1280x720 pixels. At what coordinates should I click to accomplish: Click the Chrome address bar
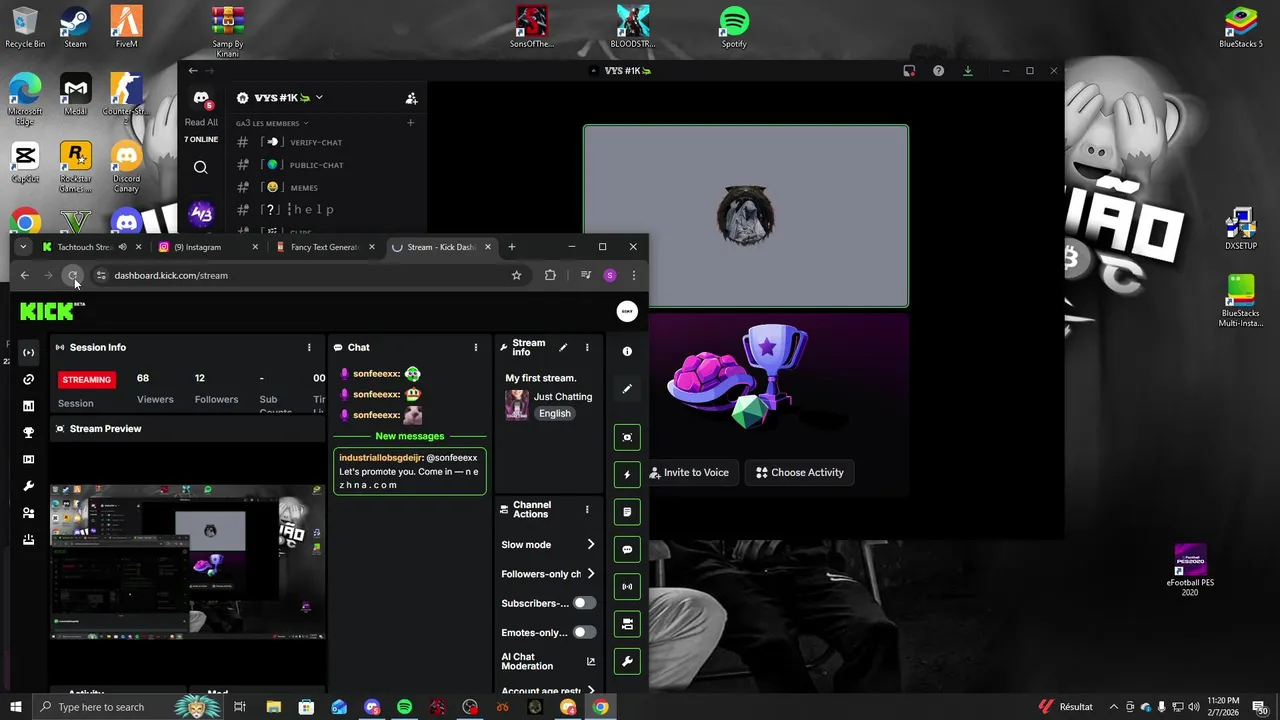[310, 275]
